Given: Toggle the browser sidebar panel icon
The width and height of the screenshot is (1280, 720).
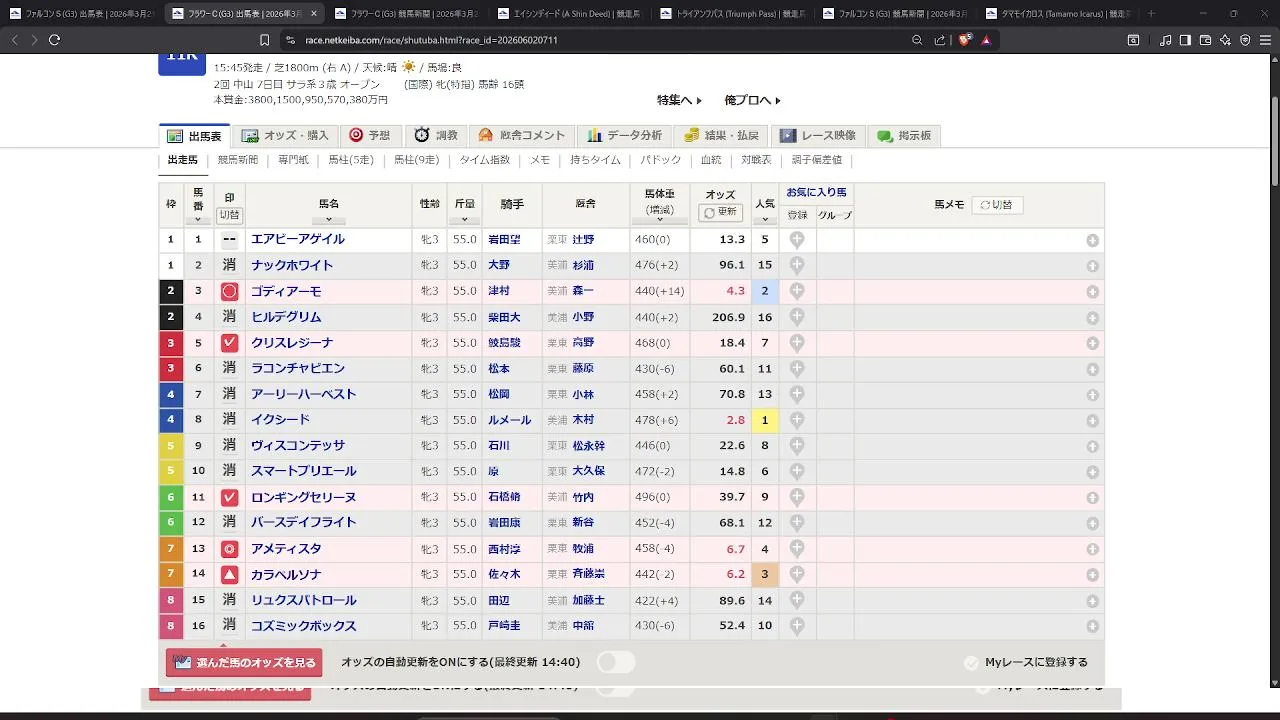Looking at the screenshot, I should 1185,40.
